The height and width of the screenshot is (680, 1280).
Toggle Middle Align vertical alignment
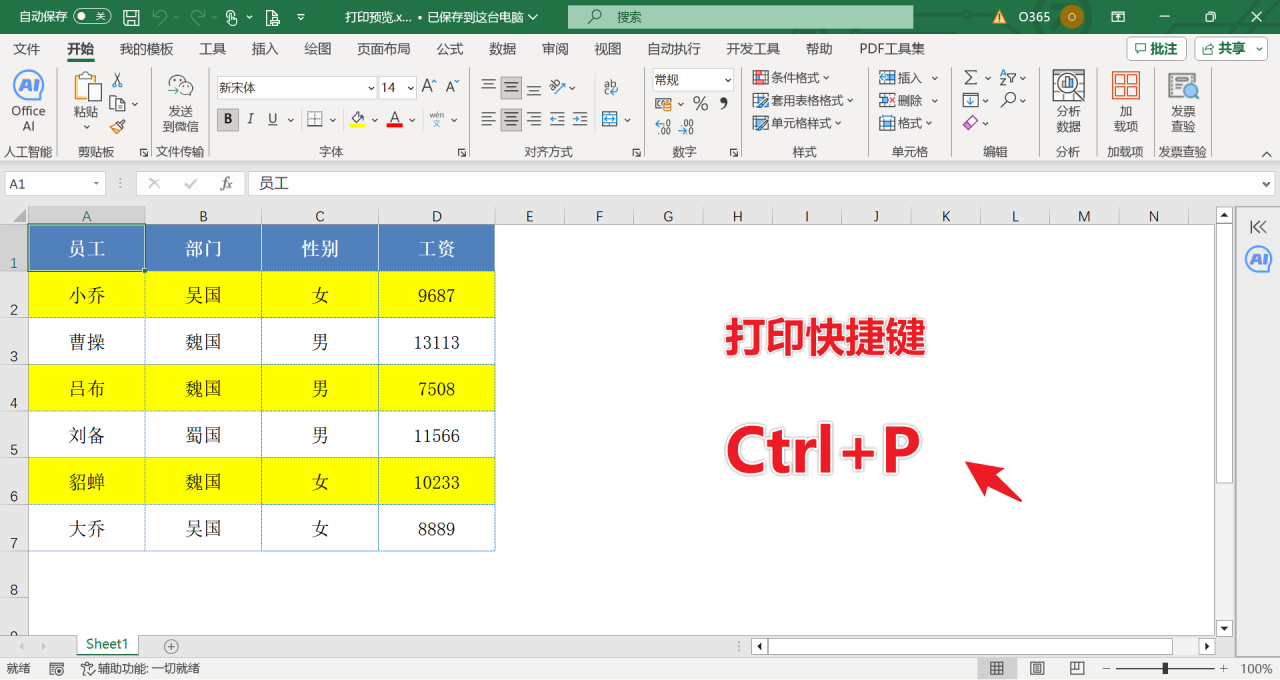511,88
